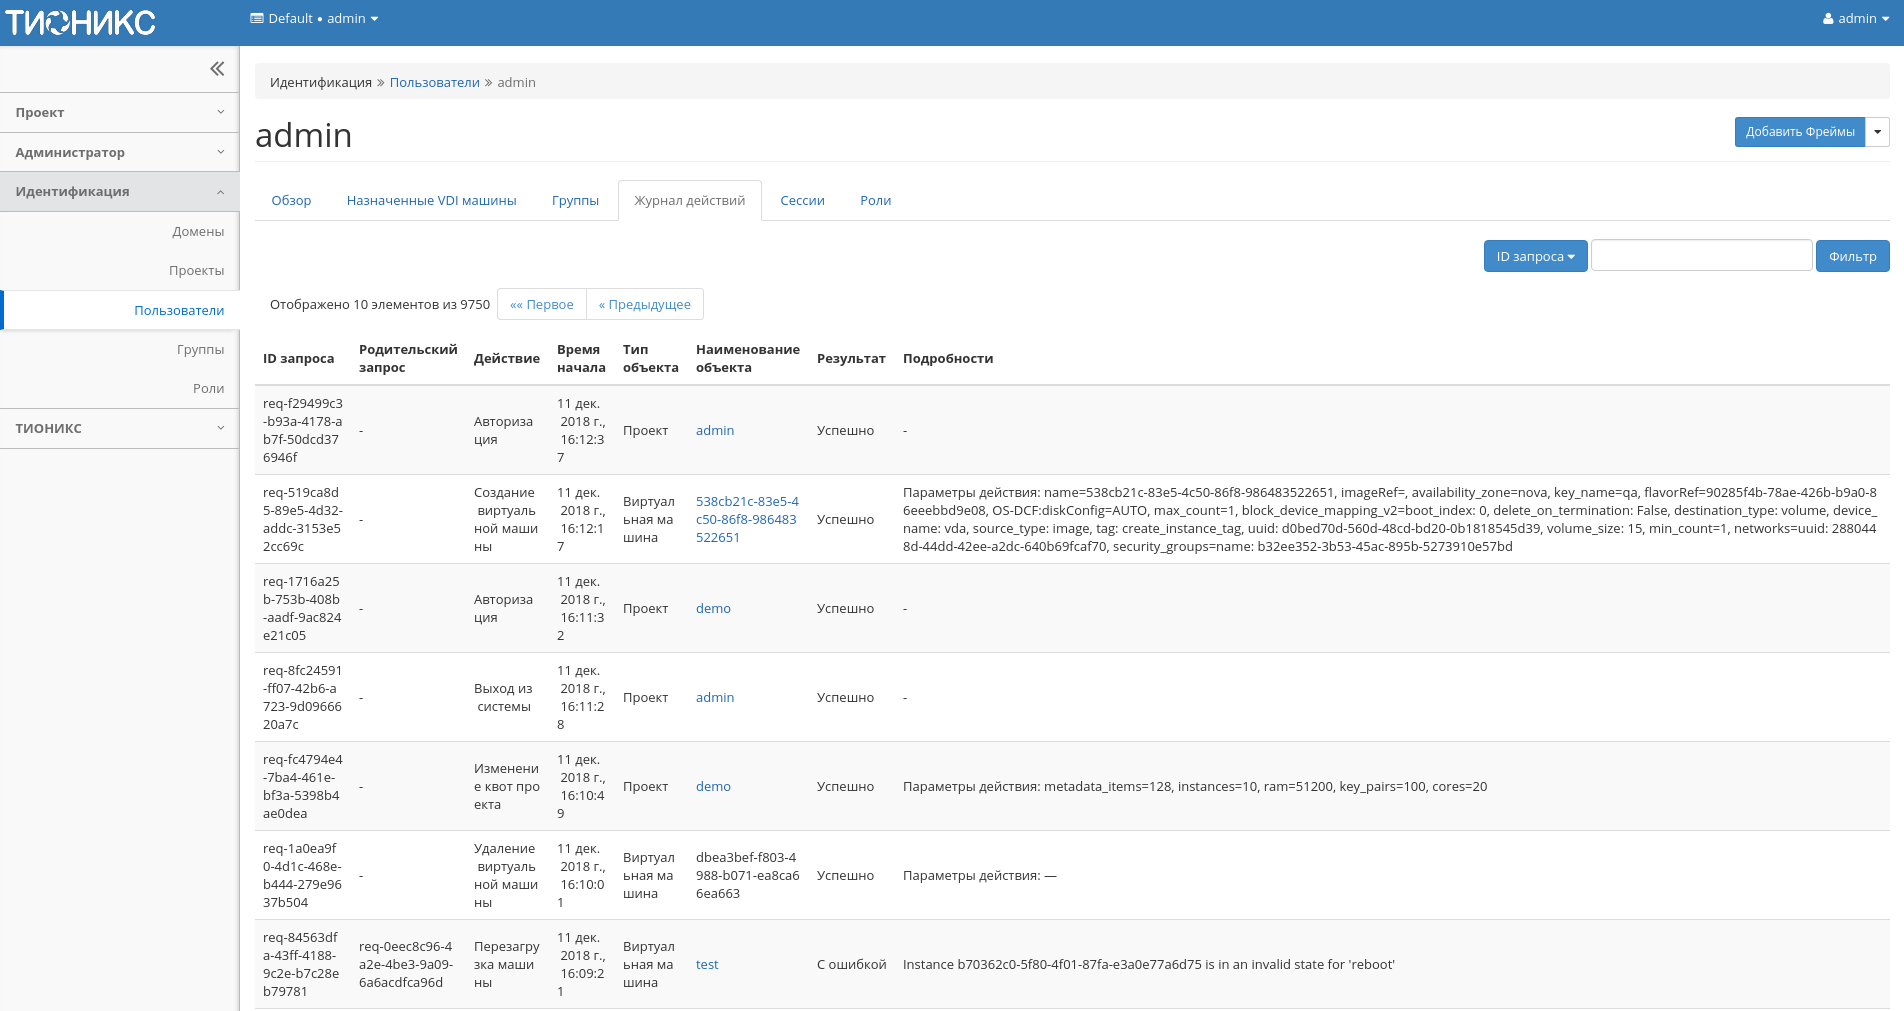The width and height of the screenshot is (1904, 1011).
Task: Expand the Администратор sidebar section
Action: [x=119, y=153]
